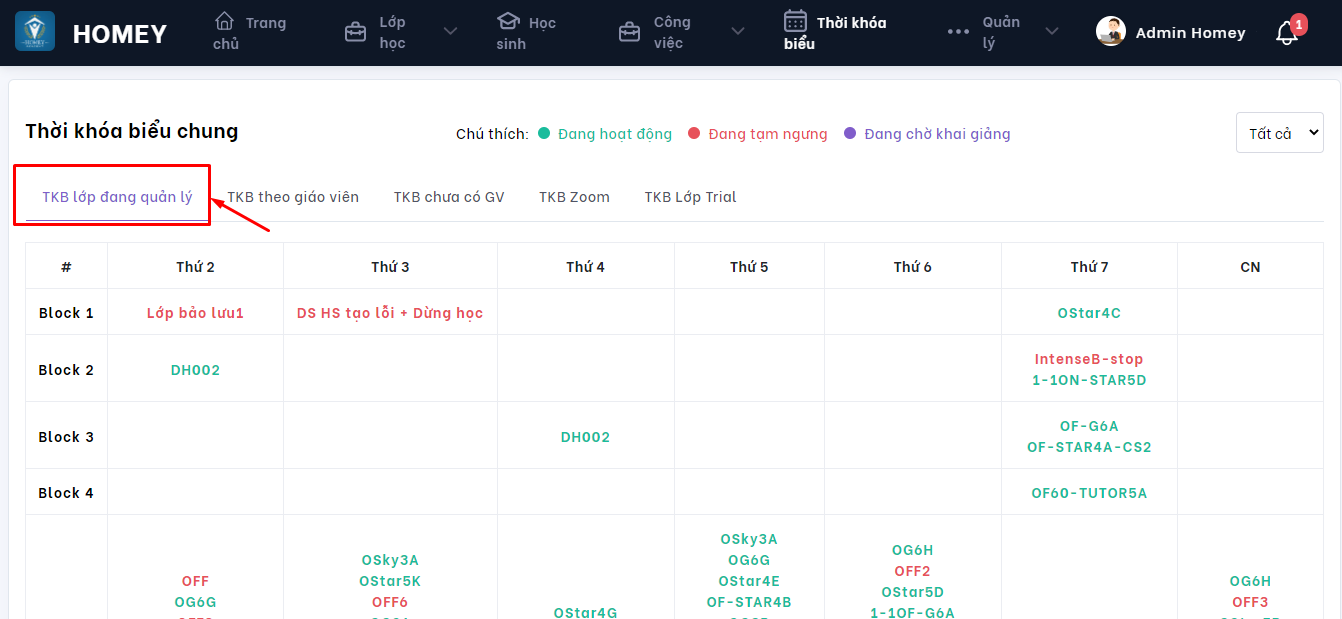Image resolution: width=1342 pixels, height=619 pixels.
Task: Click the calendar icon for Thời khóa biểu
Action: pos(795,21)
